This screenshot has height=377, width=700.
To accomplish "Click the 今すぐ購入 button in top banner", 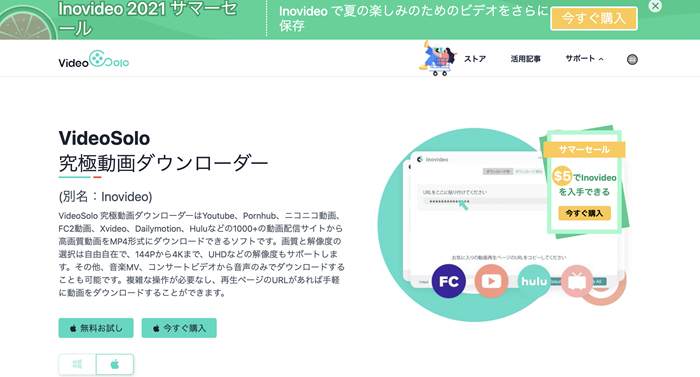I will click(x=594, y=19).
